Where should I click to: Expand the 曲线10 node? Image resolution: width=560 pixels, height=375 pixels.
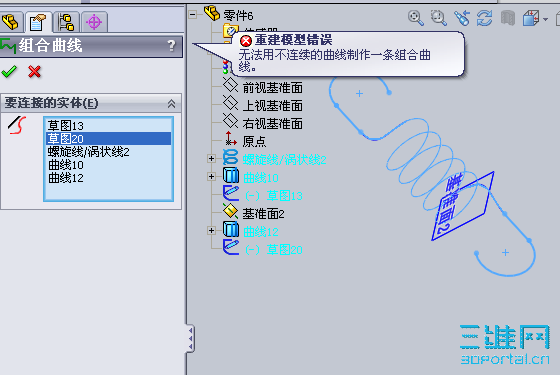pyautogui.click(x=211, y=176)
